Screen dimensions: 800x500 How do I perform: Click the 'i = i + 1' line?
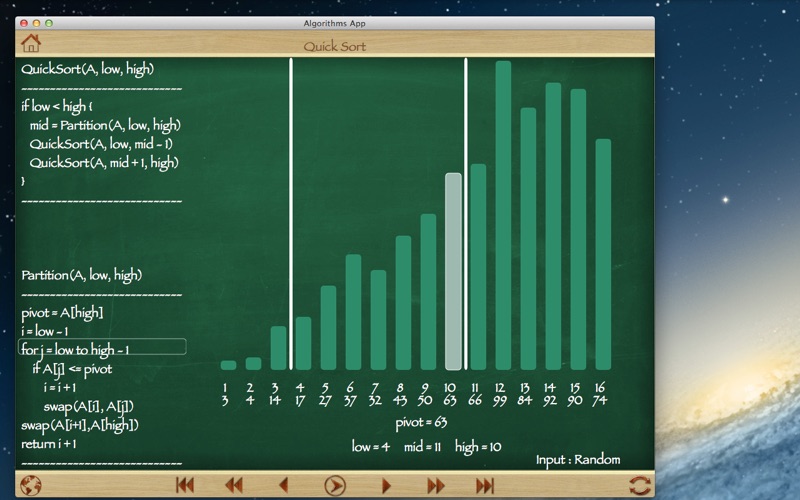60,388
